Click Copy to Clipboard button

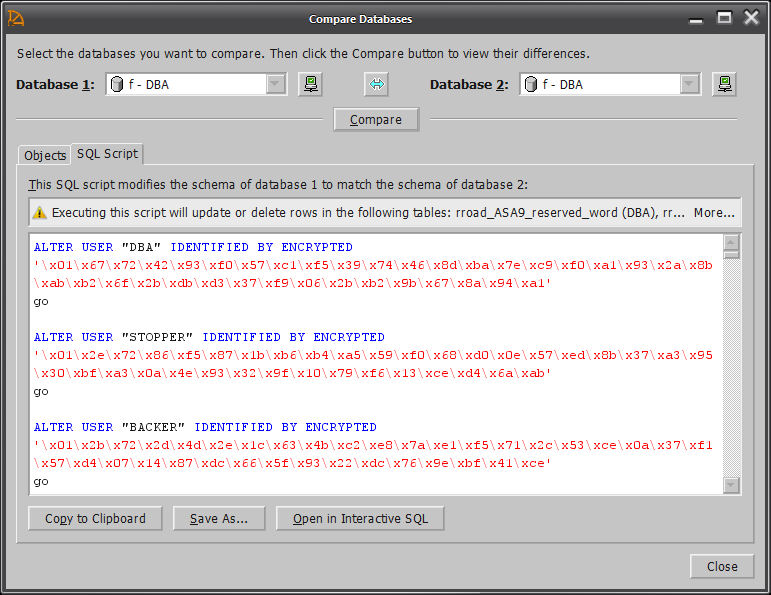pos(95,519)
